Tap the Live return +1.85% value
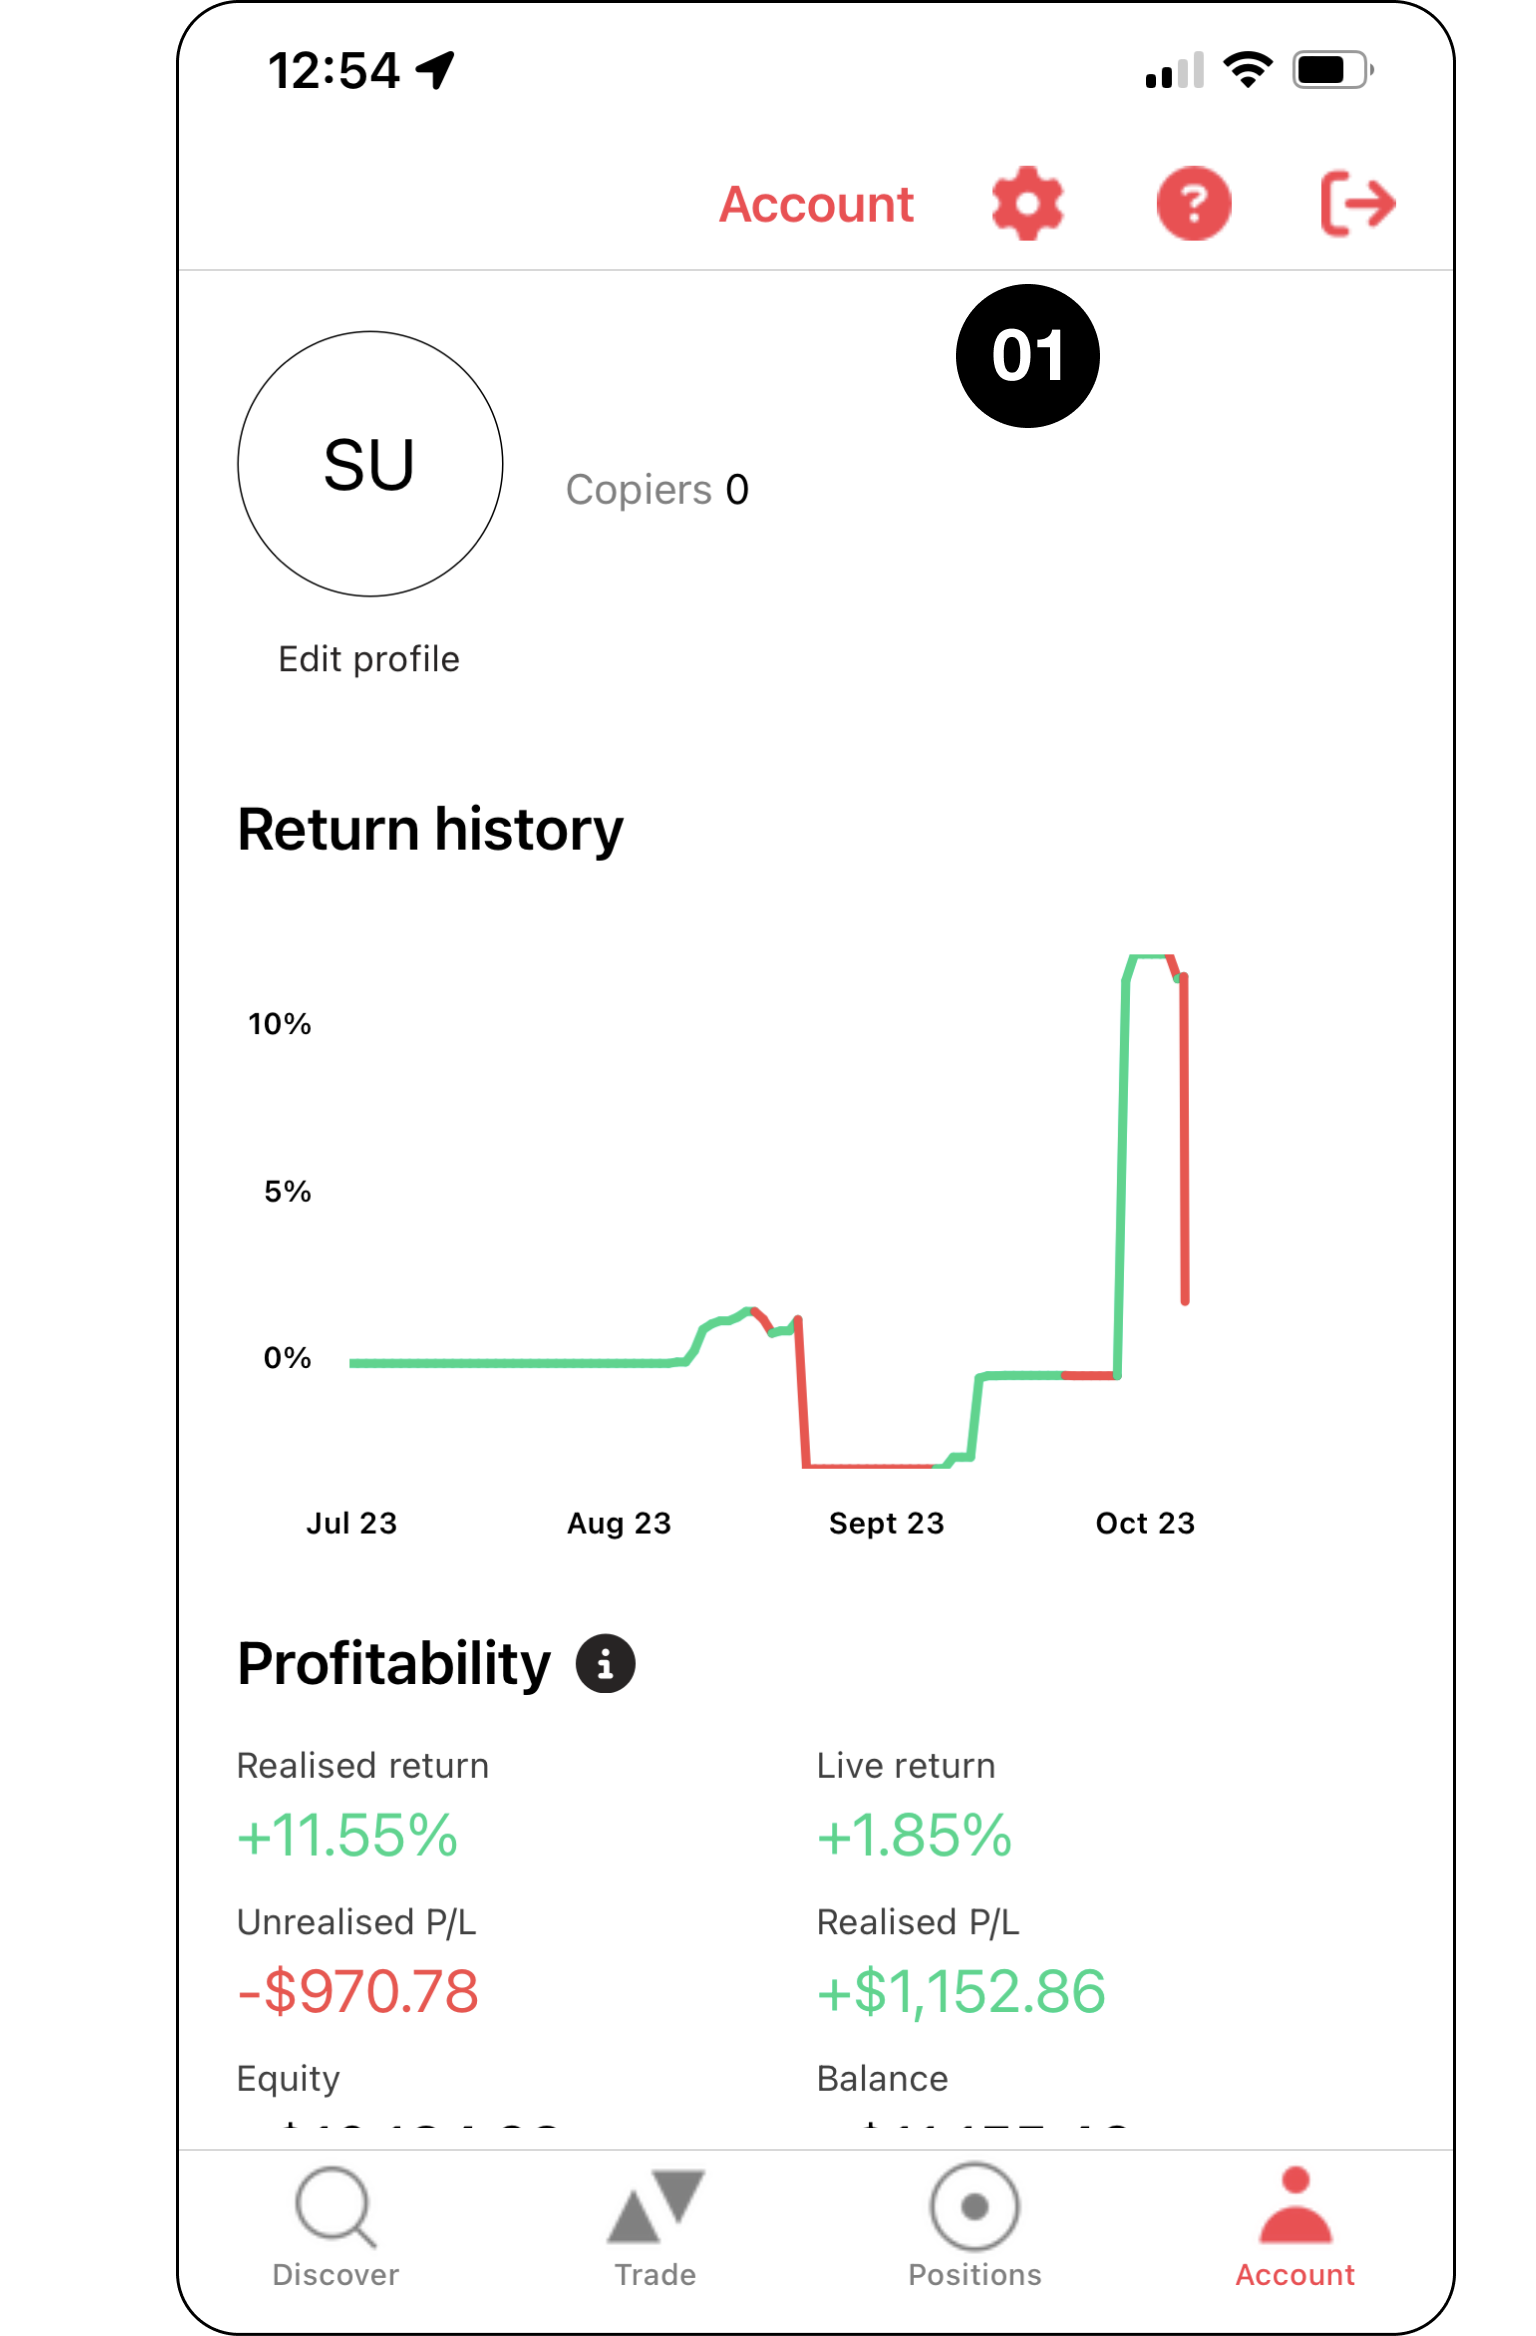 pos(914,1836)
